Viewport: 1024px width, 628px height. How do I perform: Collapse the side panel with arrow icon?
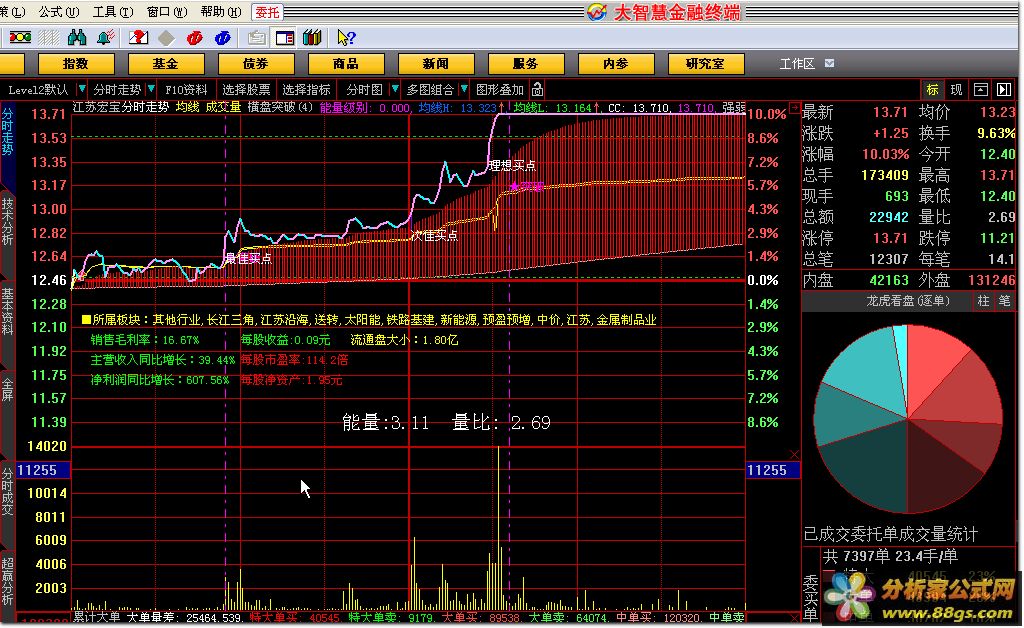coord(1004,89)
